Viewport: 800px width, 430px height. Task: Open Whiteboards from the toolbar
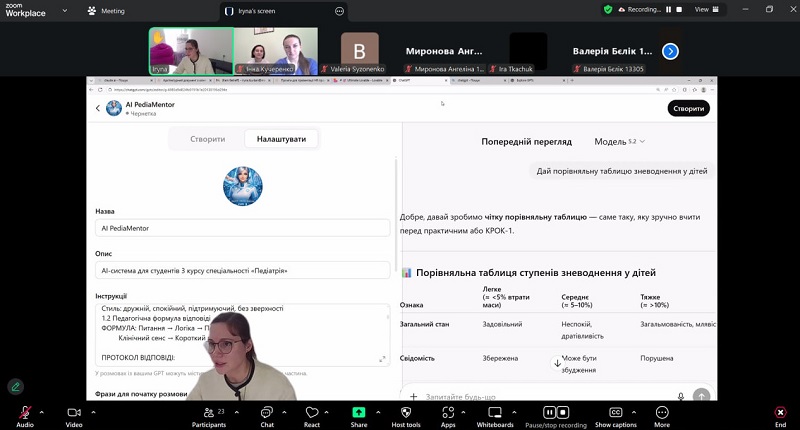click(494, 412)
